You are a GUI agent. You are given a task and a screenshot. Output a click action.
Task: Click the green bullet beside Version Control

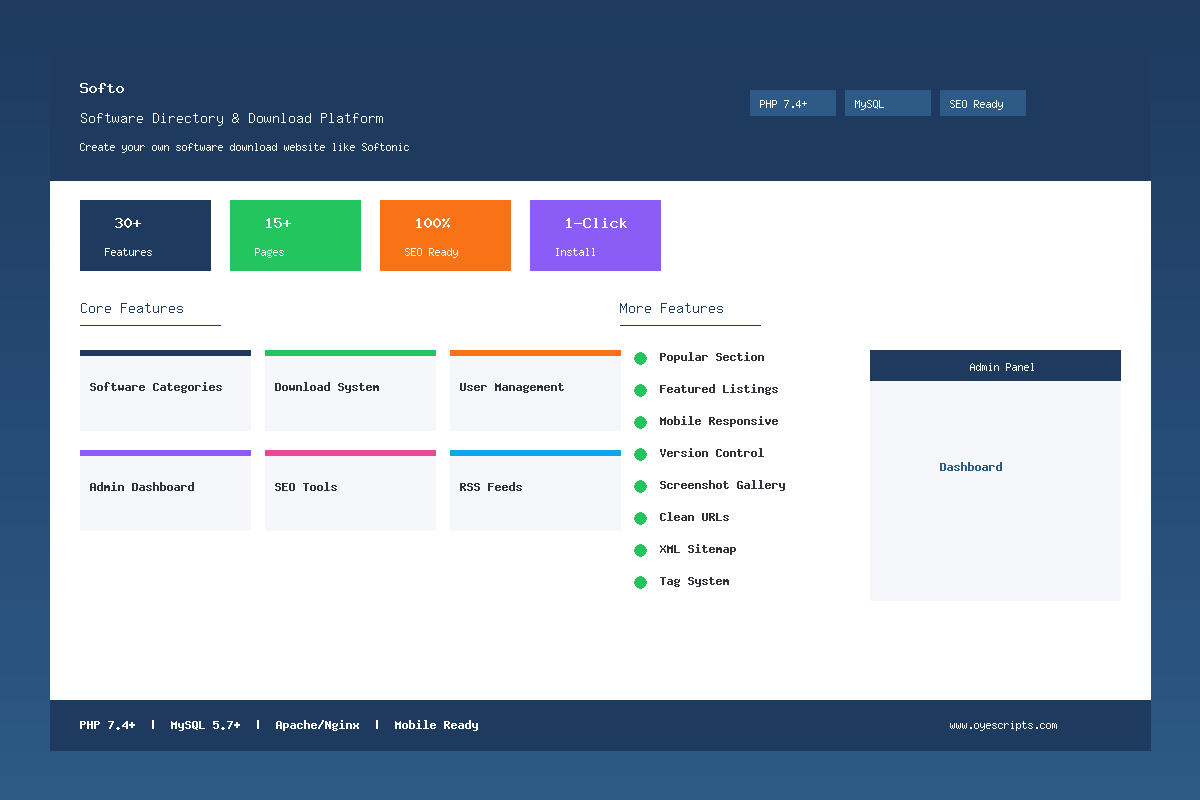click(x=640, y=454)
